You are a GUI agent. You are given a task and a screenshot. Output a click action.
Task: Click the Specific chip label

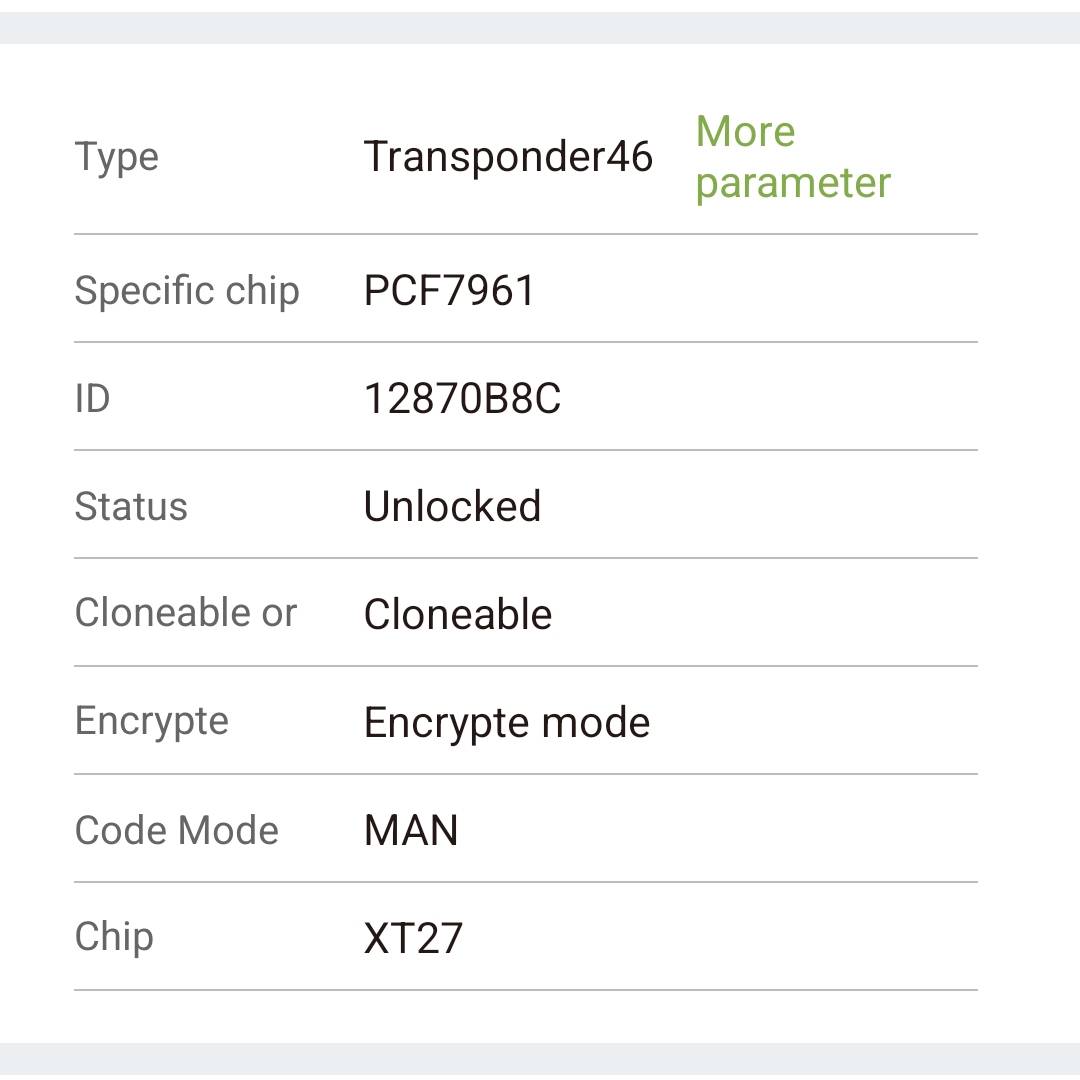(187, 291)
